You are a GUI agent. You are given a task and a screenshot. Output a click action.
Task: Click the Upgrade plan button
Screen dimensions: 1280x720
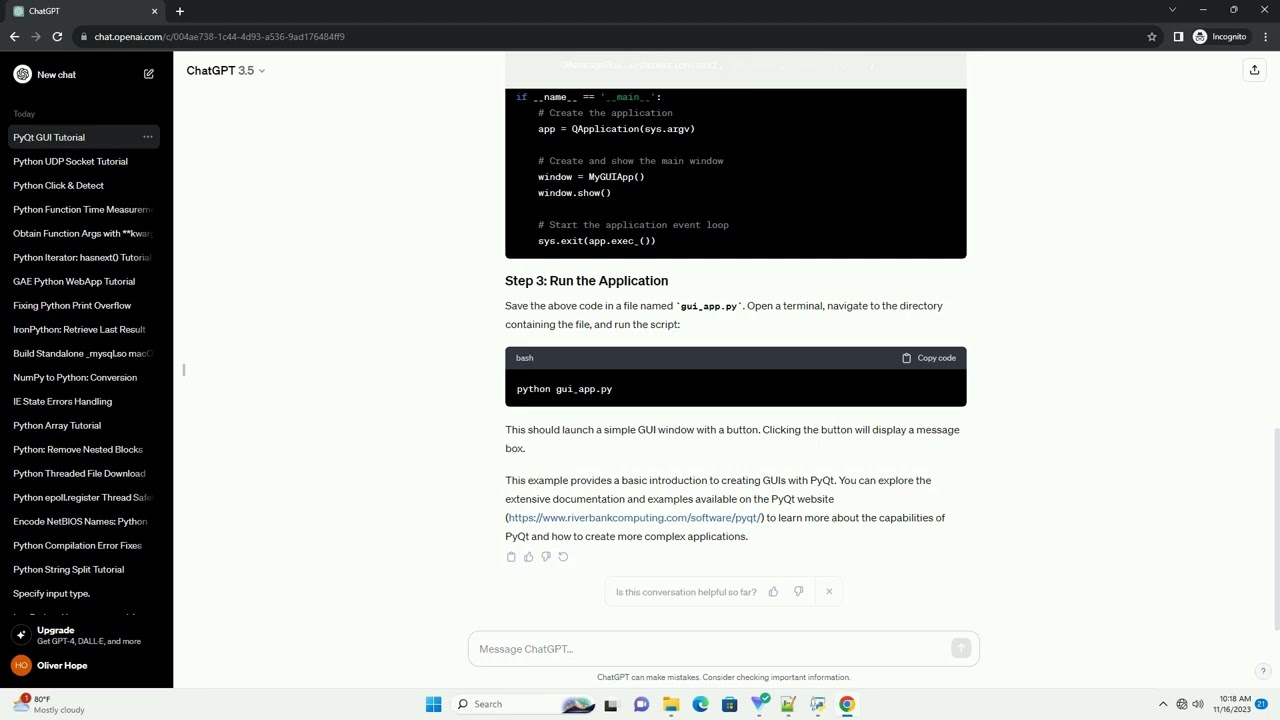(x=86, y=635)
